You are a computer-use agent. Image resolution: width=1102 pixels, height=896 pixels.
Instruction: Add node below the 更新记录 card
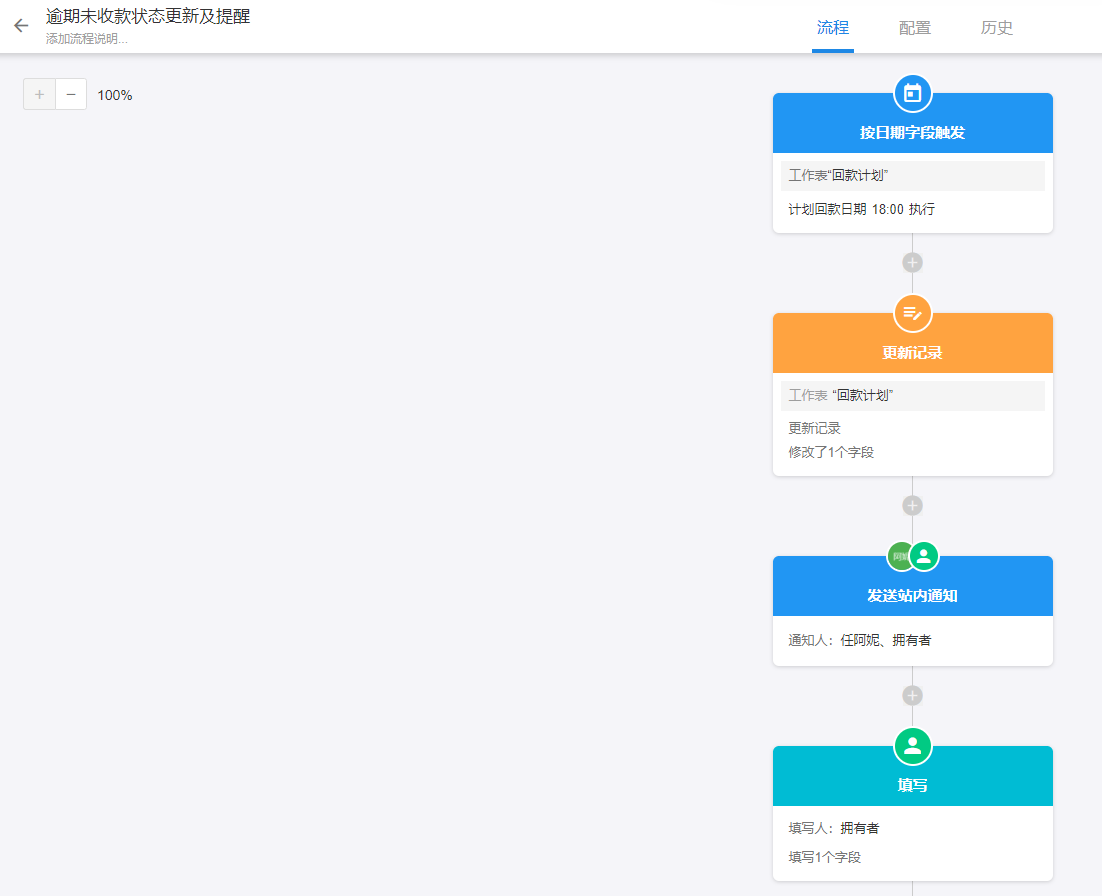click(912, 506)
